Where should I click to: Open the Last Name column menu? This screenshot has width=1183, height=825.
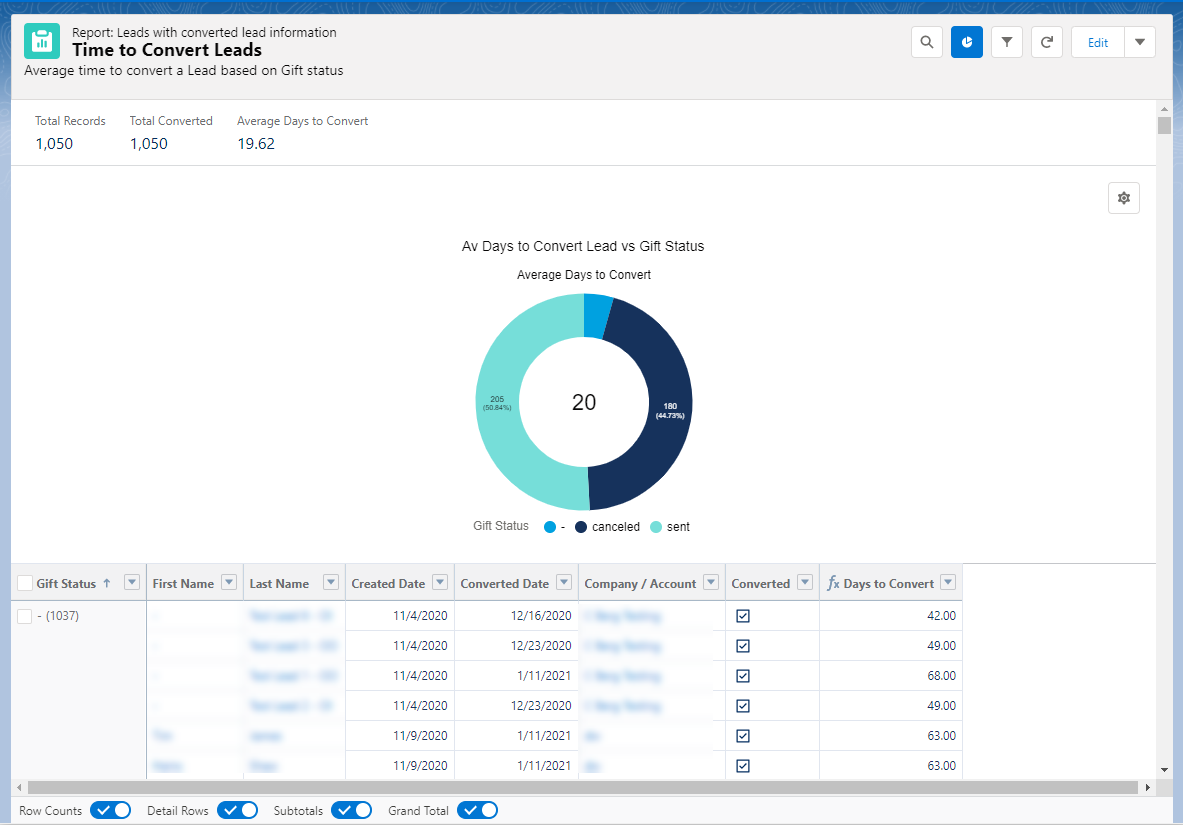tap(331, 583)
